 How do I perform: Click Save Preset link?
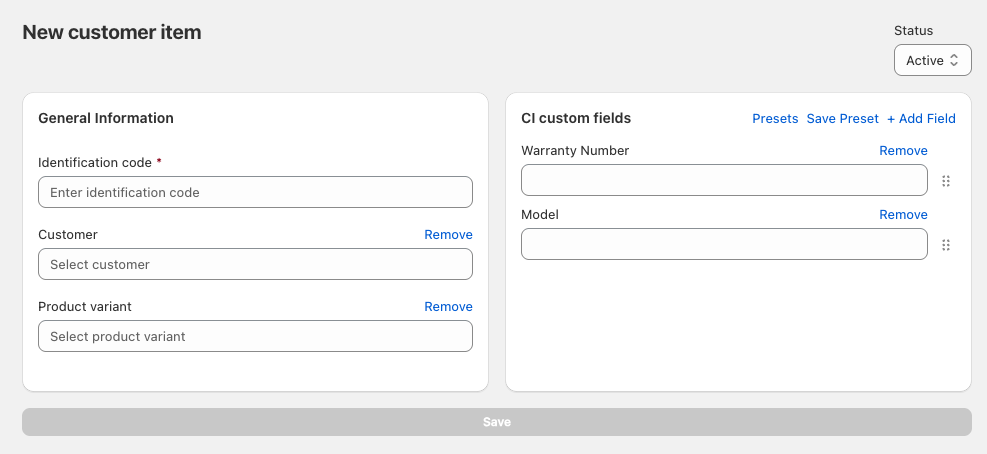click(x=842, y=119)
